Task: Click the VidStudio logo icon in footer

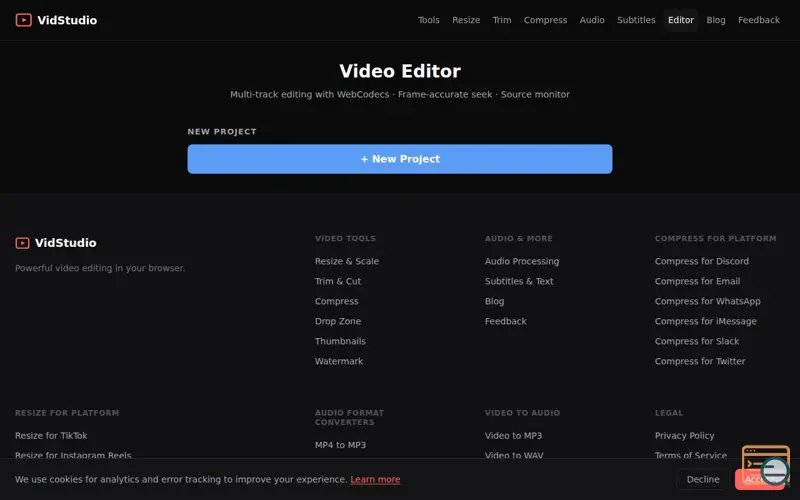Action: click(x=22, y=243)
